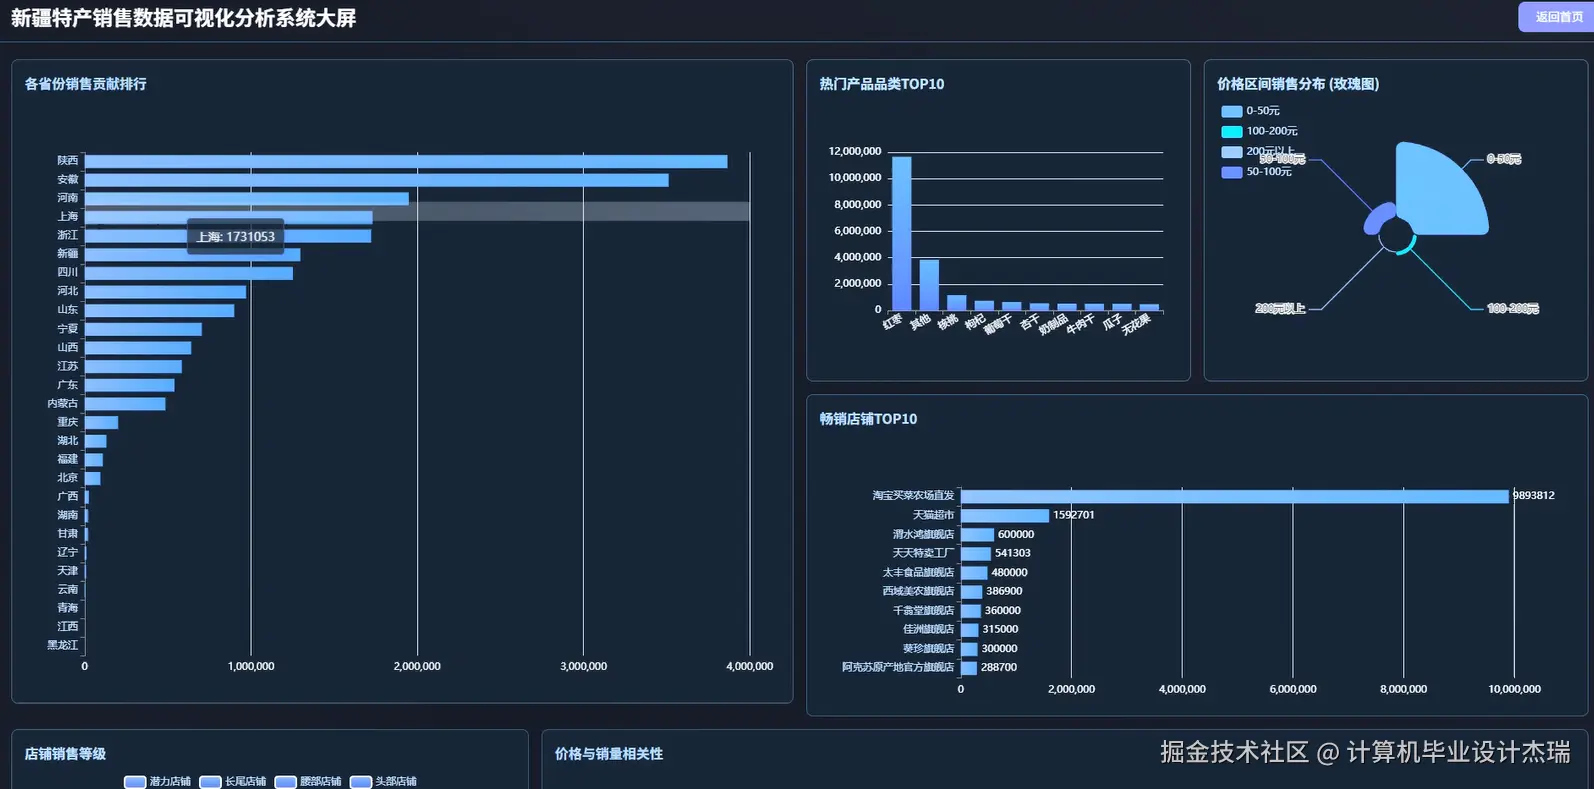Click the 河北 province bar
Image resolution: width=1594 pixels, height=789 pixels.
(x=165, y=292)
